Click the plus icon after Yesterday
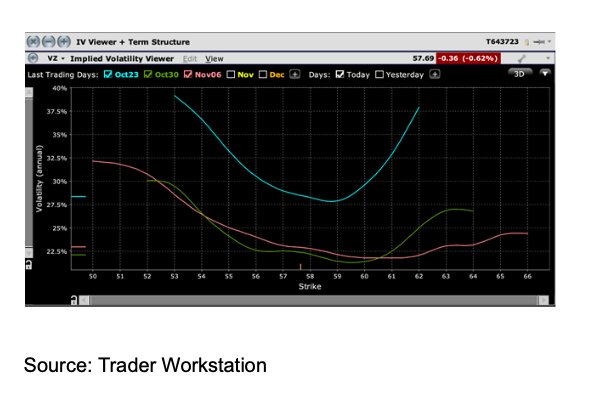Viewport: 607px width, 397px height. (x=435, y=74)
